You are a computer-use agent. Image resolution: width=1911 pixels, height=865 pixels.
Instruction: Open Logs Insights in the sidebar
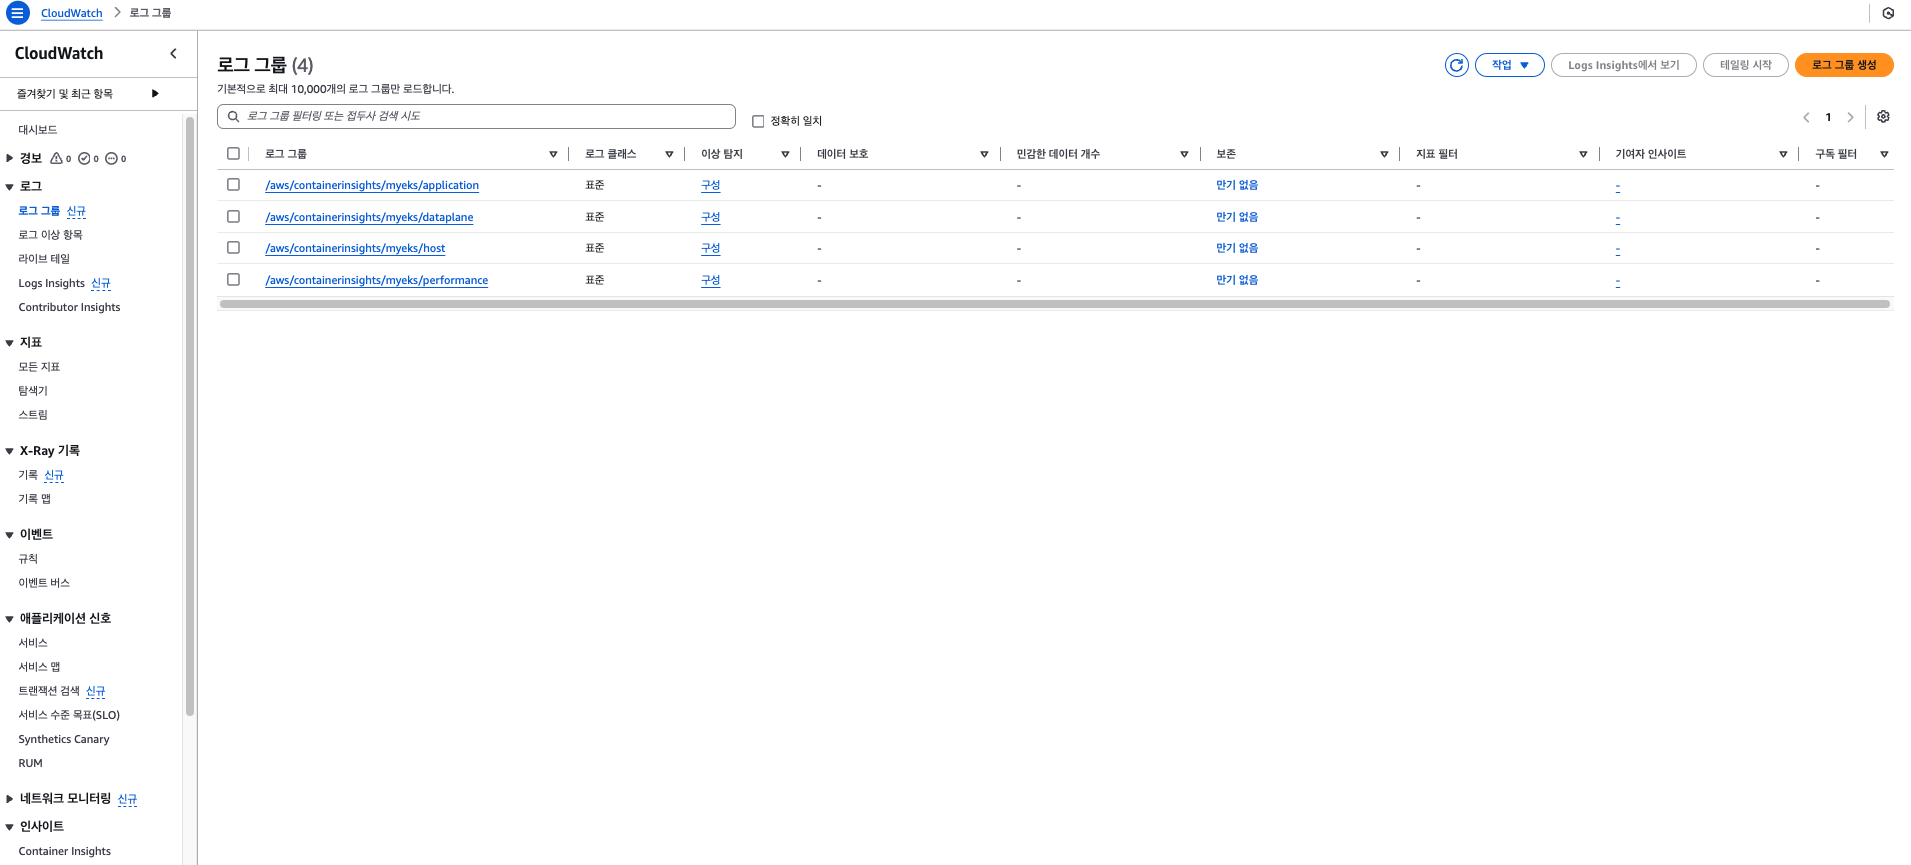[x=51, y=284]
